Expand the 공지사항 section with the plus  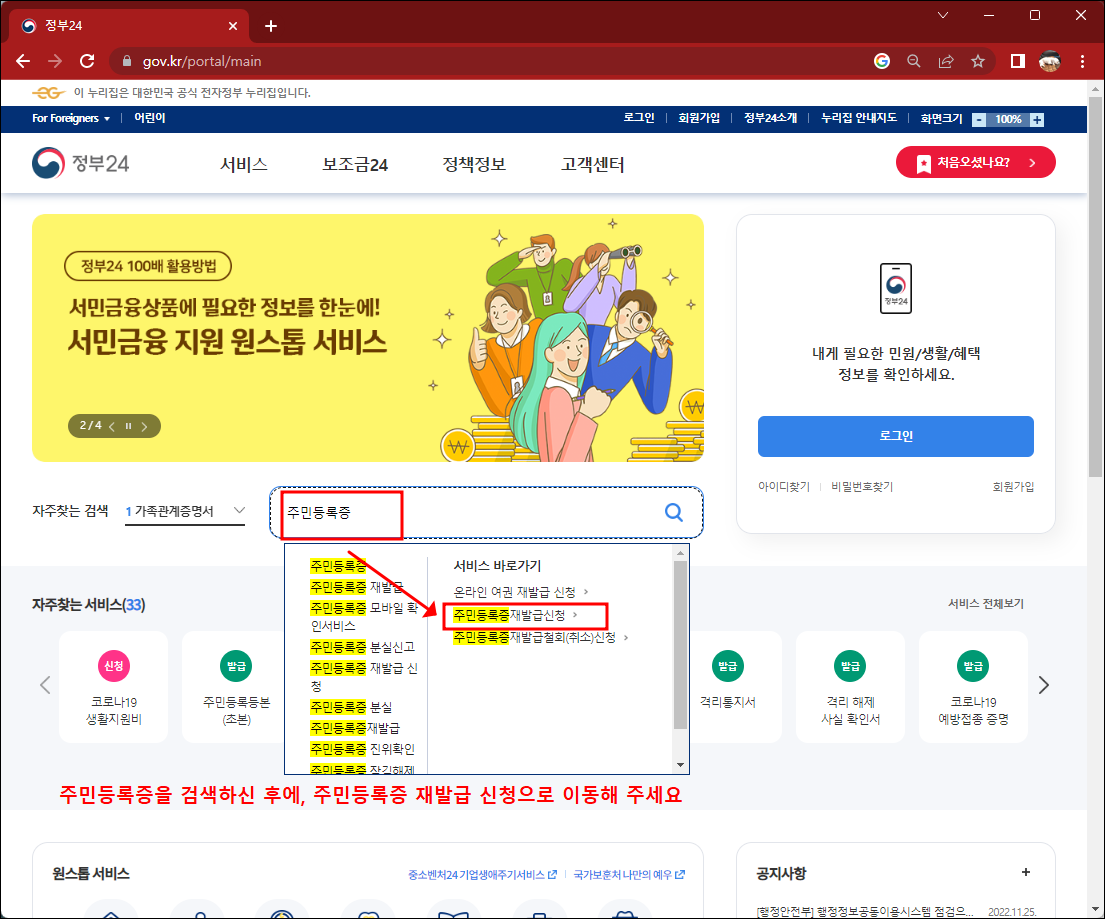pyautogui.click(x=1028, y=871)
